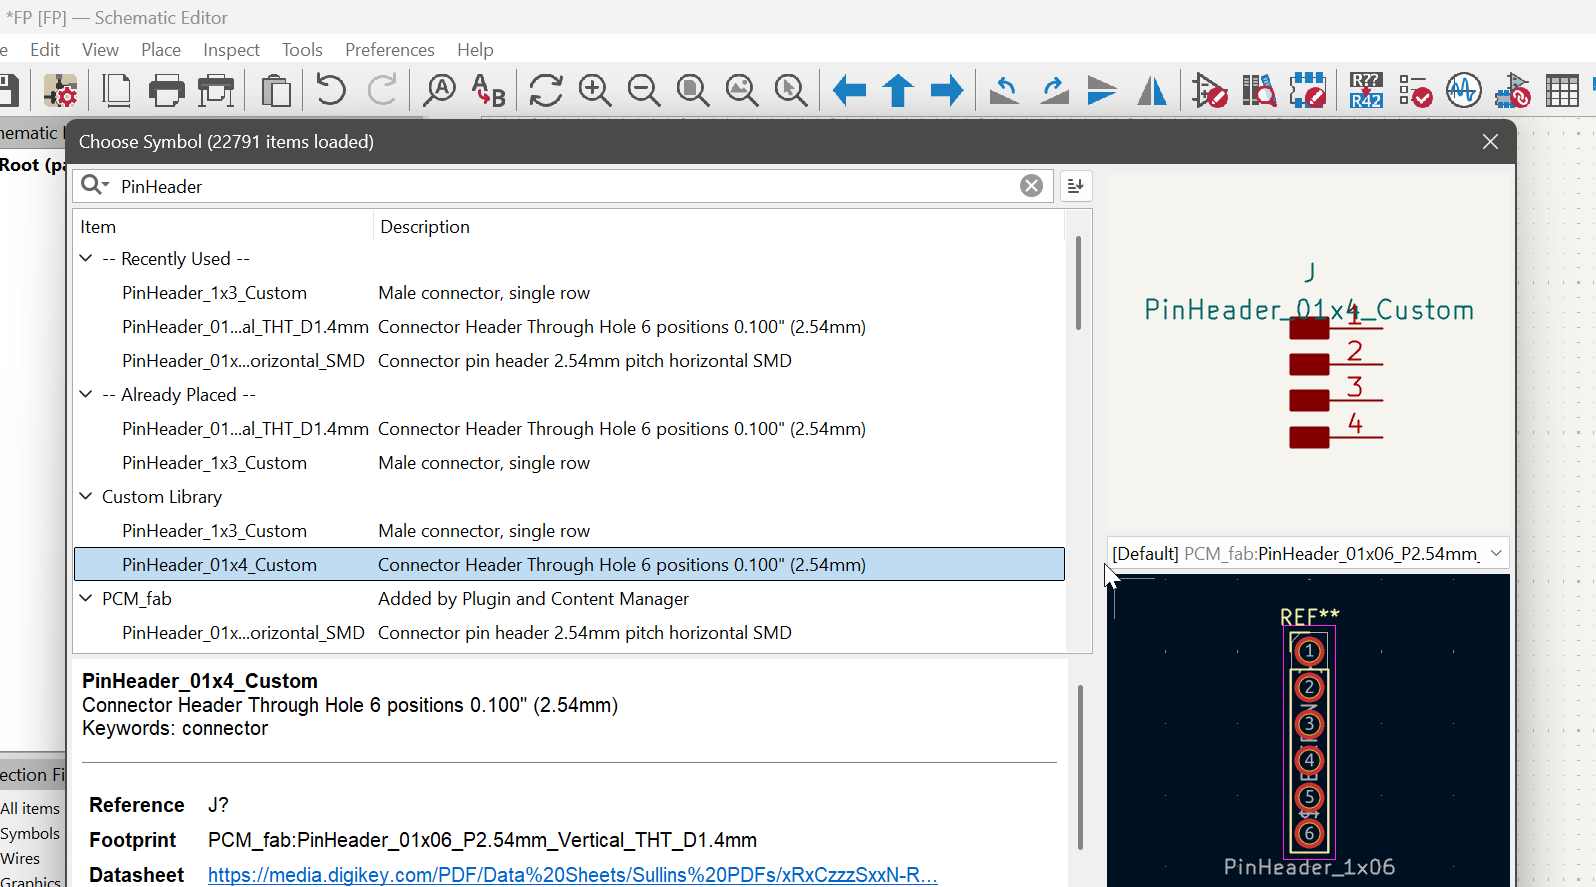The image size is (1596, 887).
Task: Zoom to fit objects
Action: (x=742, y=91)
